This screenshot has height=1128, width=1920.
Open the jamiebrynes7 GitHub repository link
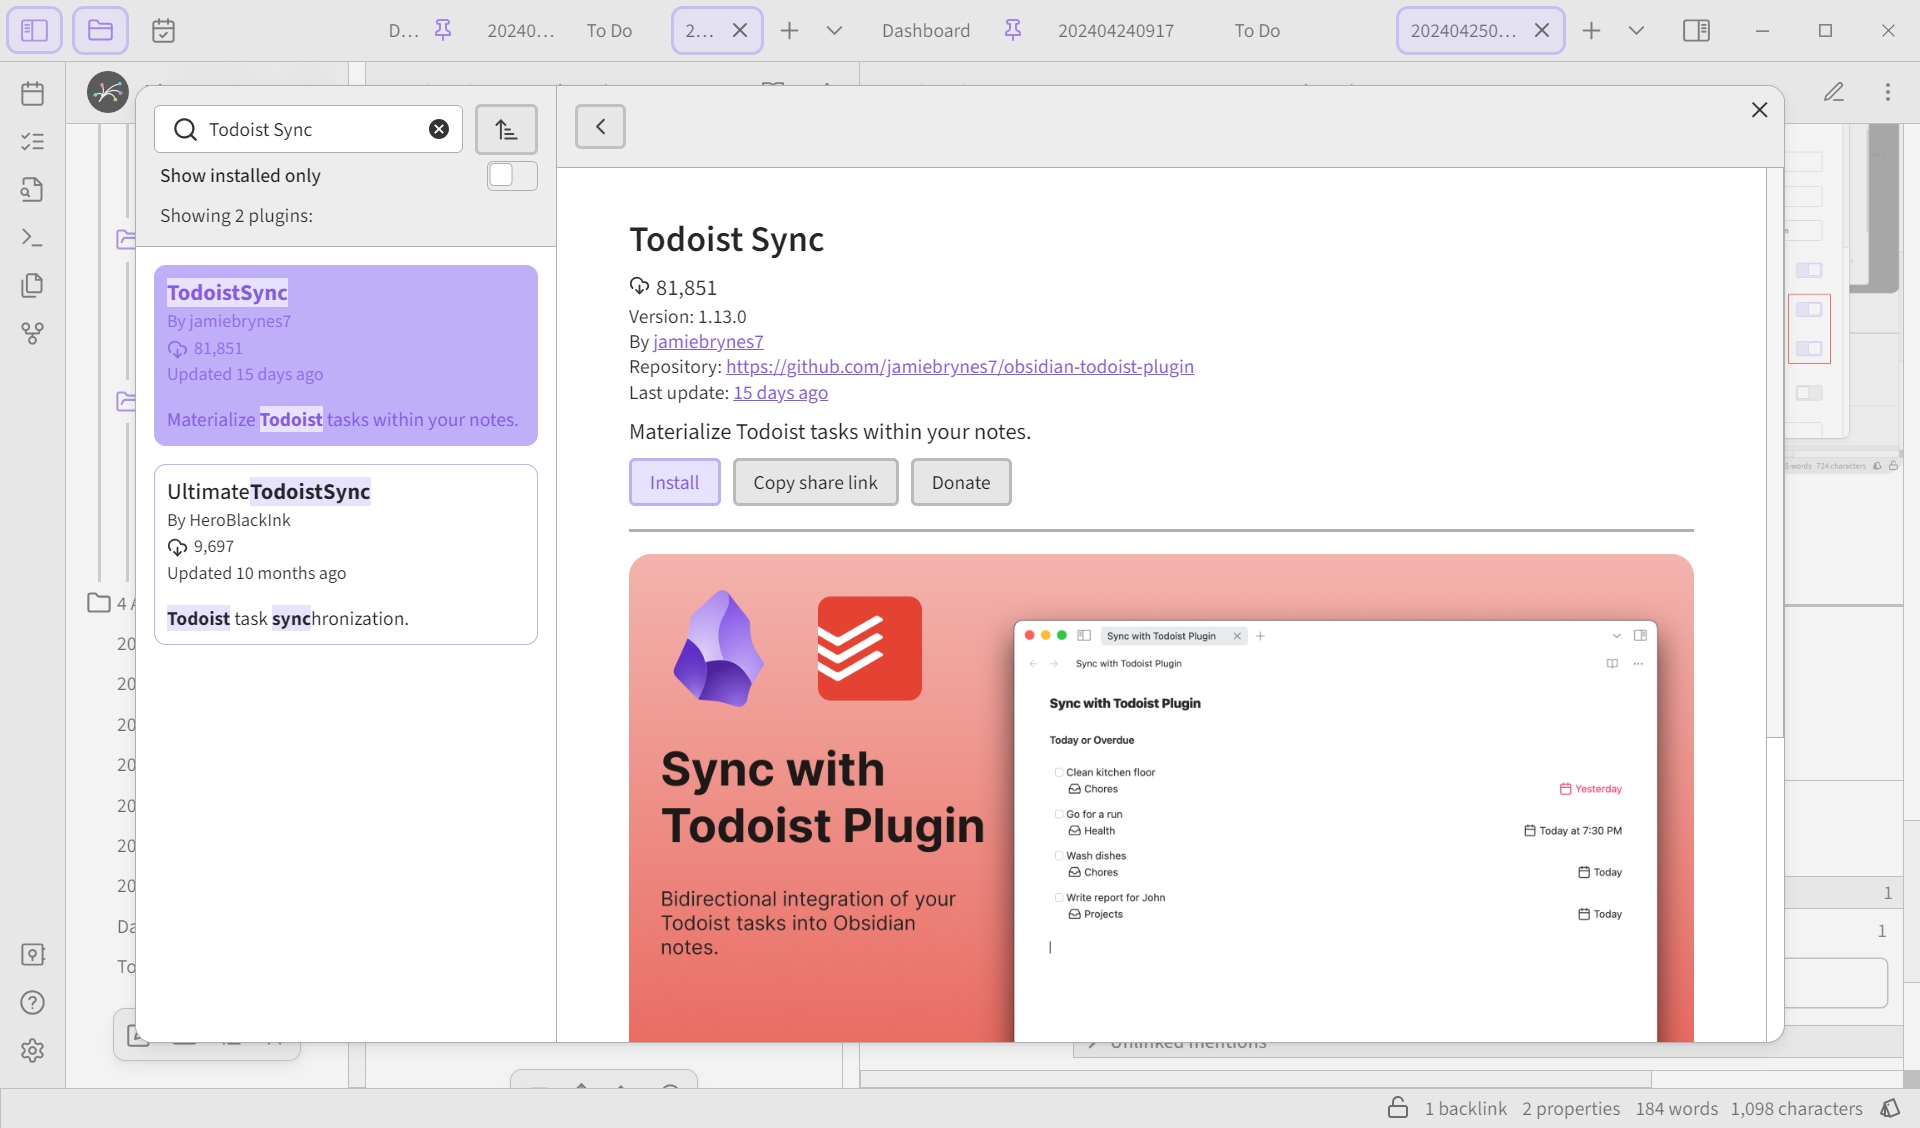point(960,367)
